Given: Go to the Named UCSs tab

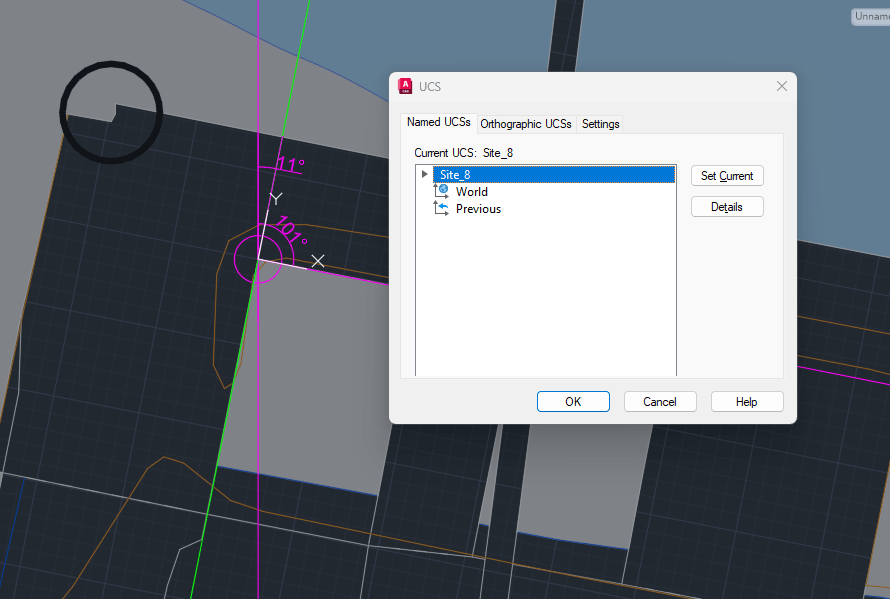Looking at the screenshot, I should pyautogui.click(x=439, y=122).
